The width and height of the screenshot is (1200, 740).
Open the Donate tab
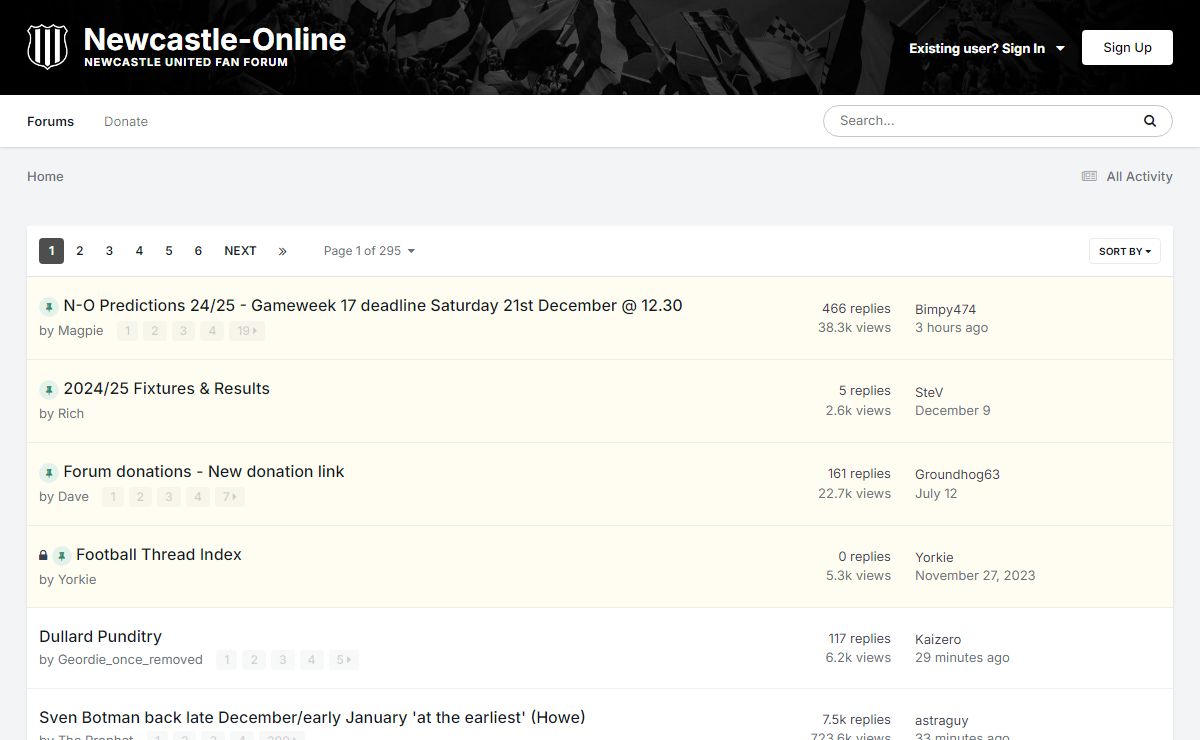click(126, 121)
